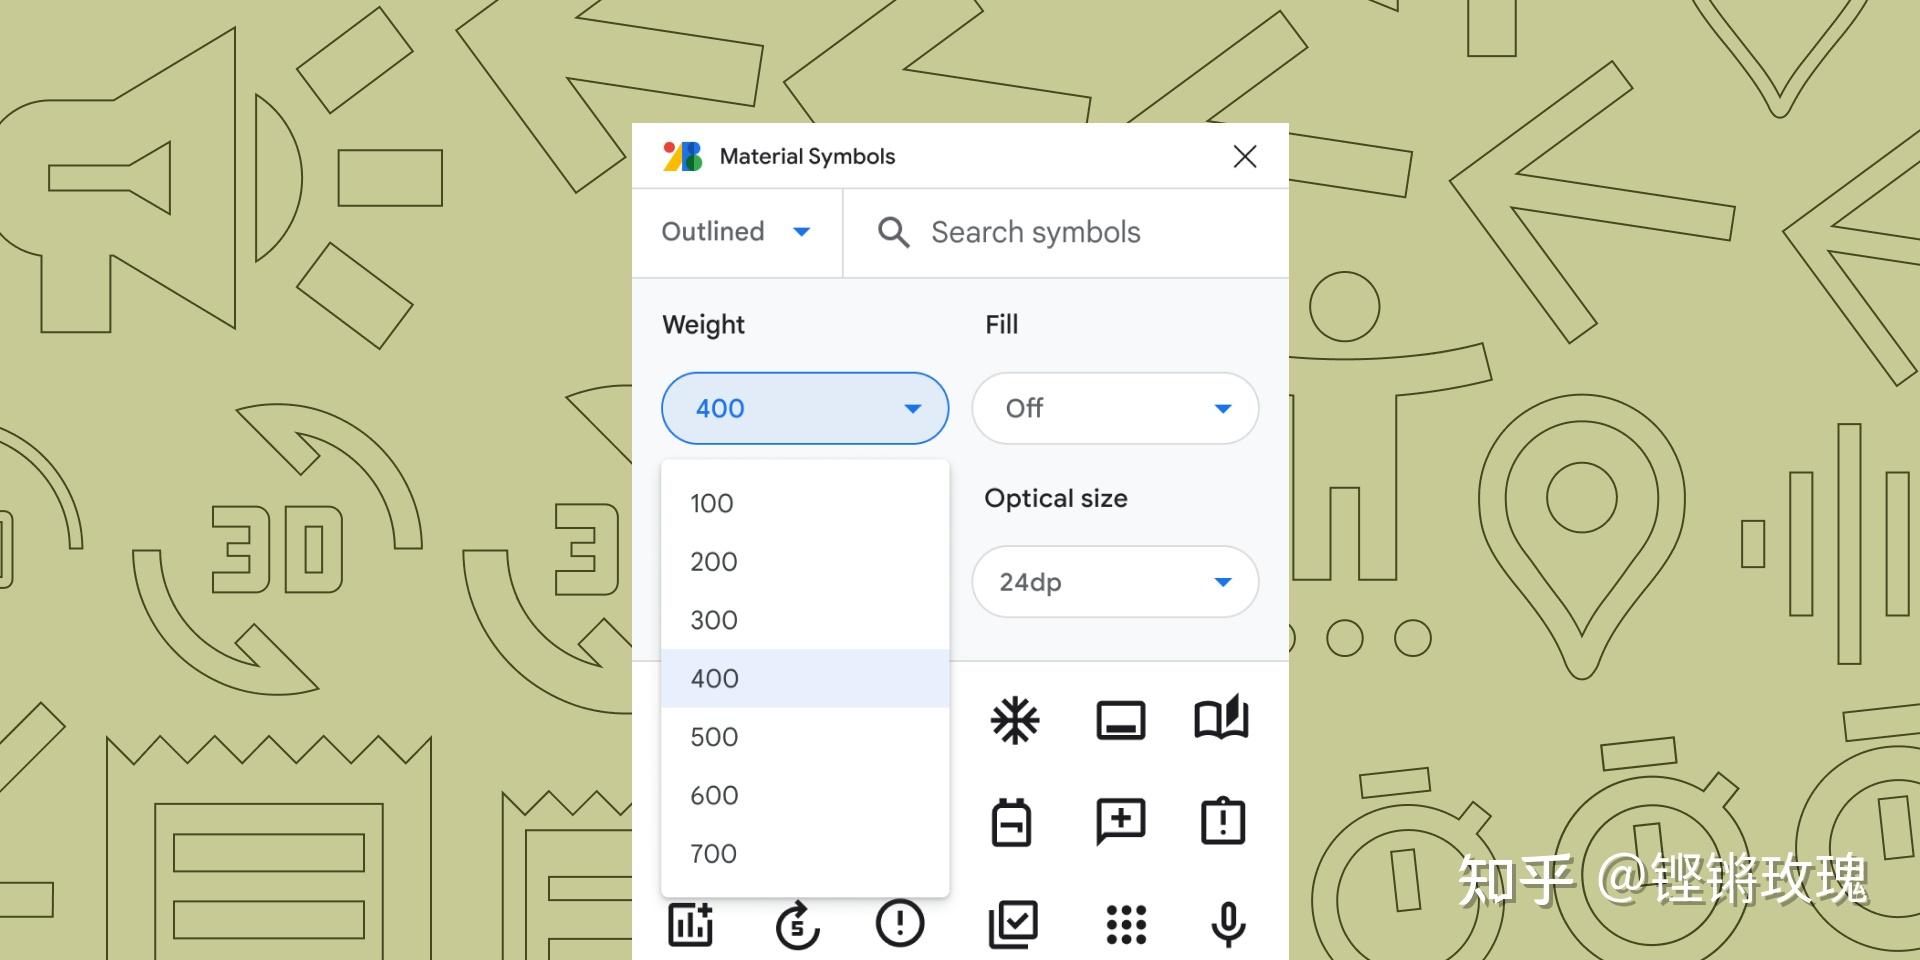Select the microphone symbol icon

pyautogui.click(x=1228, y=924)
